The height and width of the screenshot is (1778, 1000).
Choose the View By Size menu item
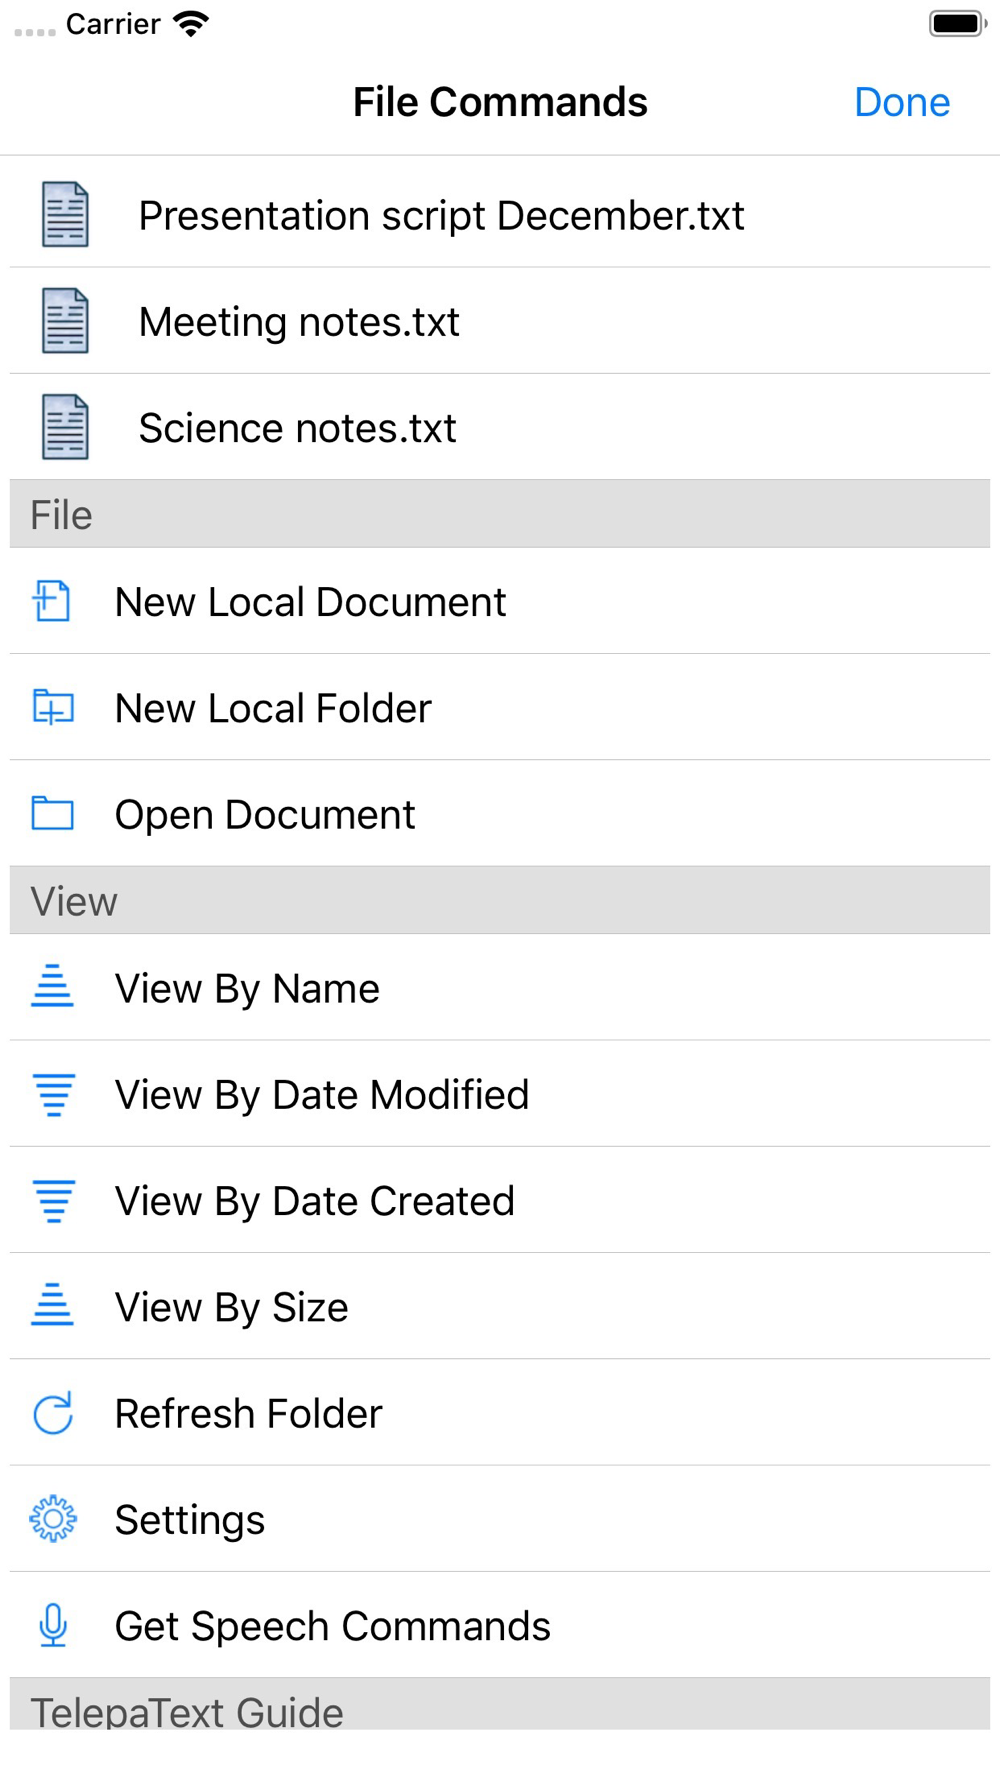point(231,1307)
